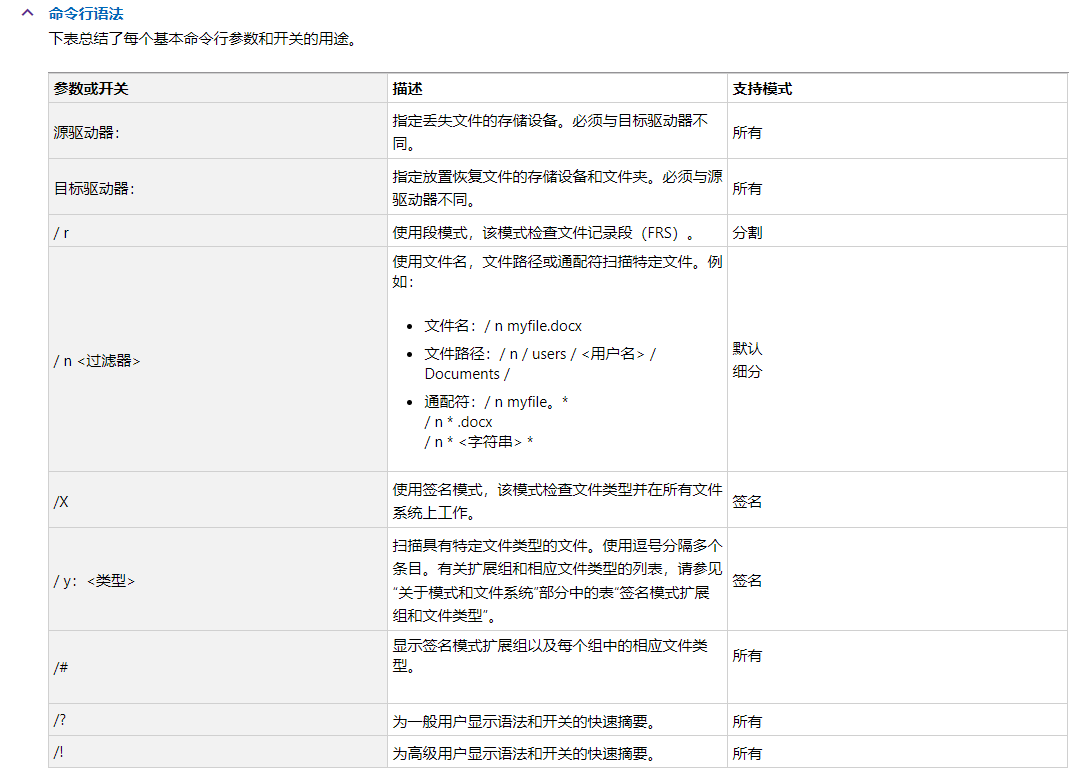Select the 描述 column header
This screenshot has width=1082, height=782.
(x=406, y=88)
